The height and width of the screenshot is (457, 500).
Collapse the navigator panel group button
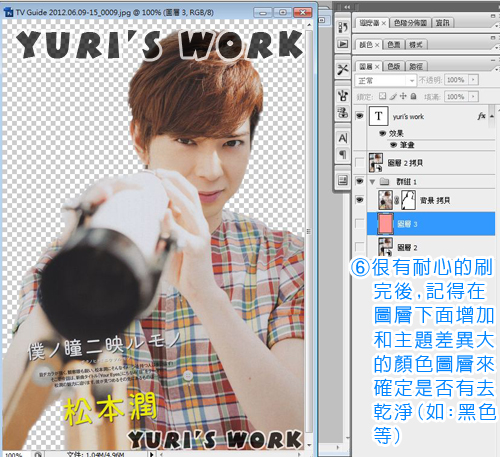[493, 16]
